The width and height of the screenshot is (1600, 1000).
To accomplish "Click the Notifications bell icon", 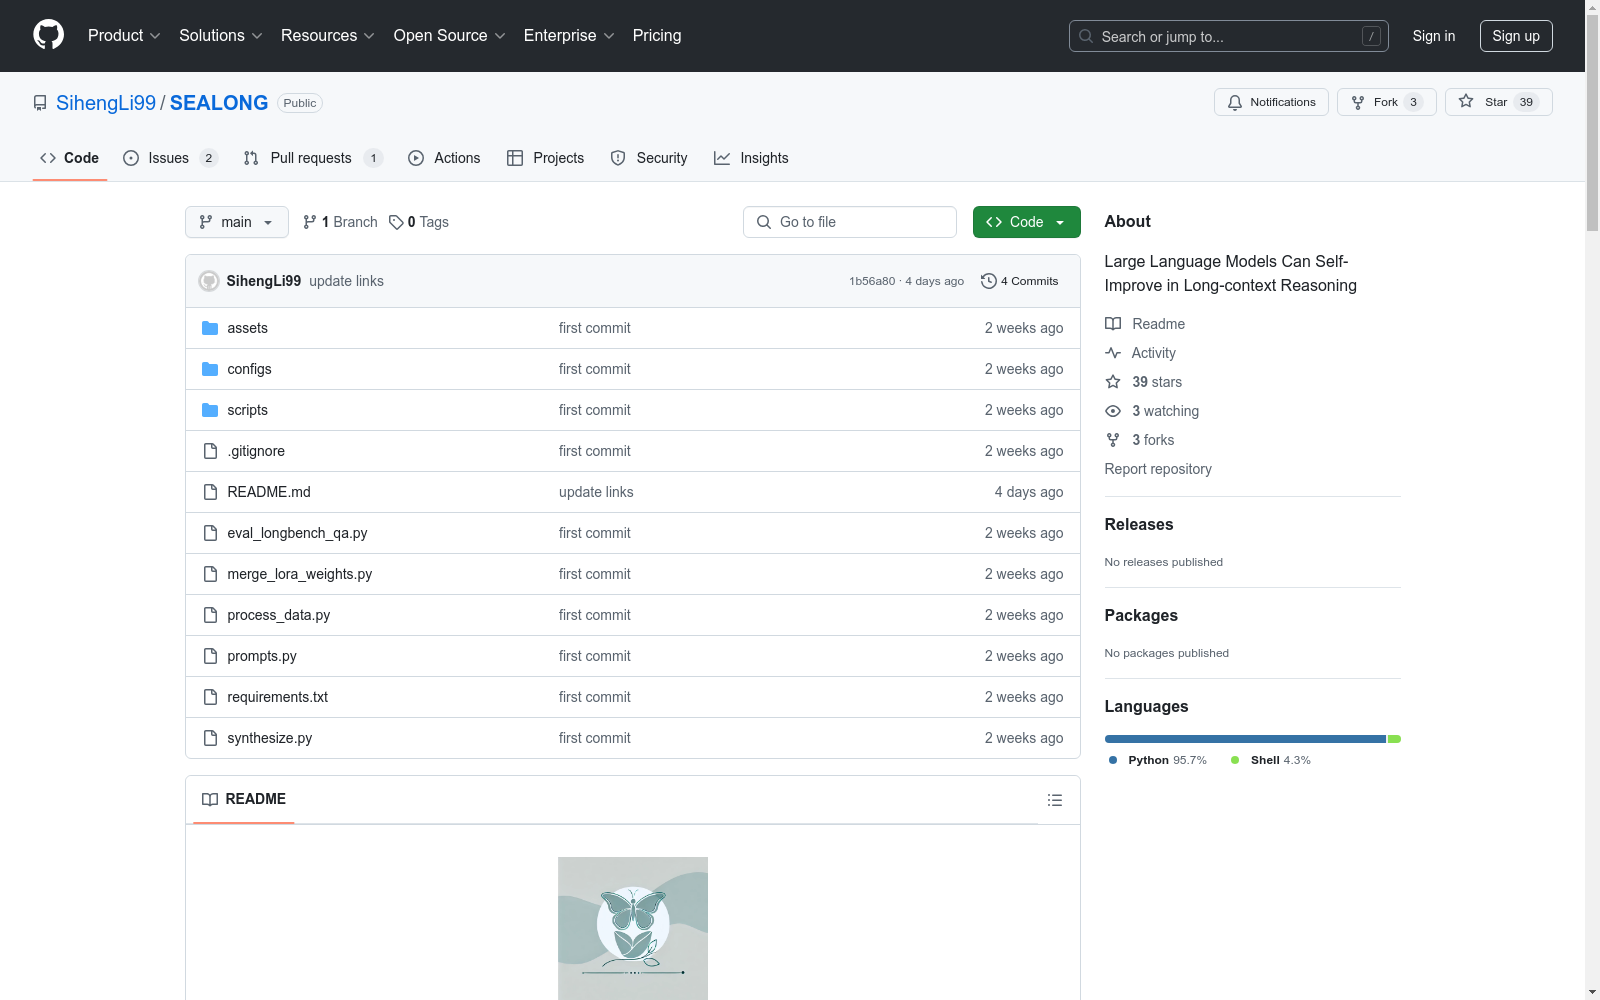I will [1235, 102].
